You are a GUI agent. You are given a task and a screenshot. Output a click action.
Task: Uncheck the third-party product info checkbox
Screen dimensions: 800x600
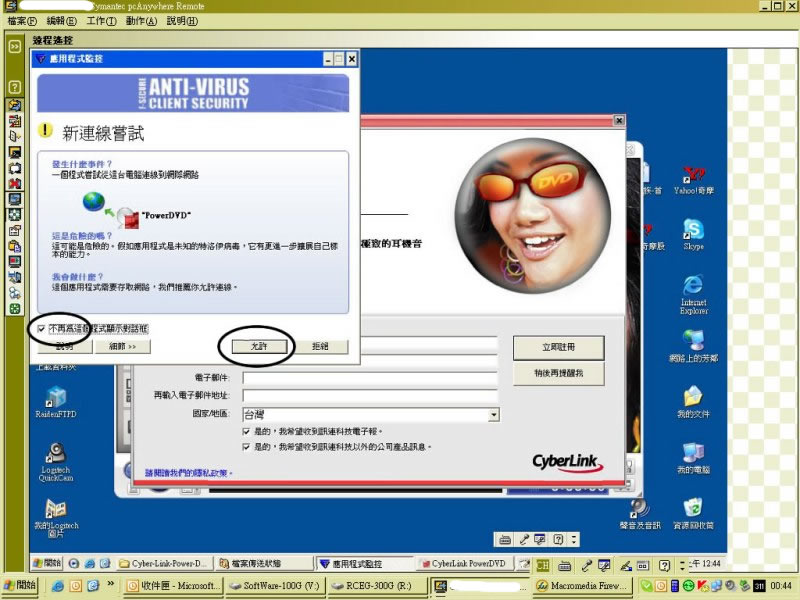pos(246,447)
